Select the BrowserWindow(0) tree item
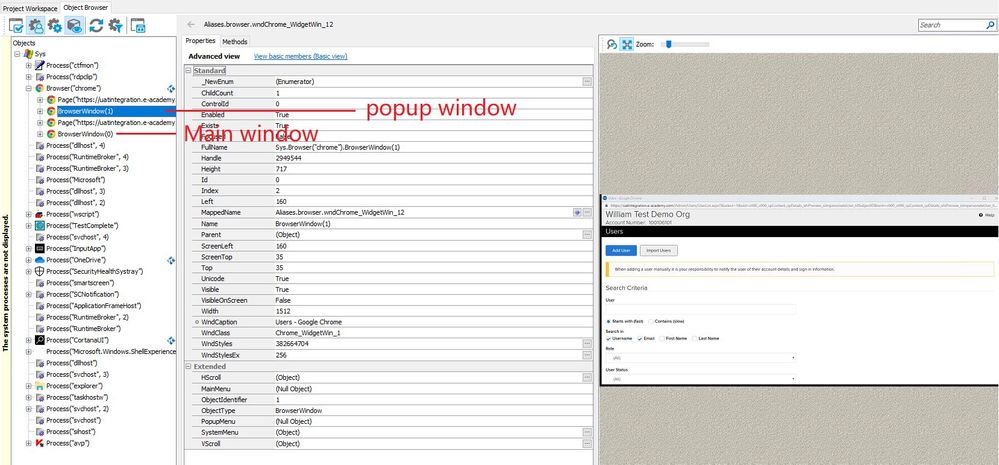999x465 pixels. [x=85, y=134]
